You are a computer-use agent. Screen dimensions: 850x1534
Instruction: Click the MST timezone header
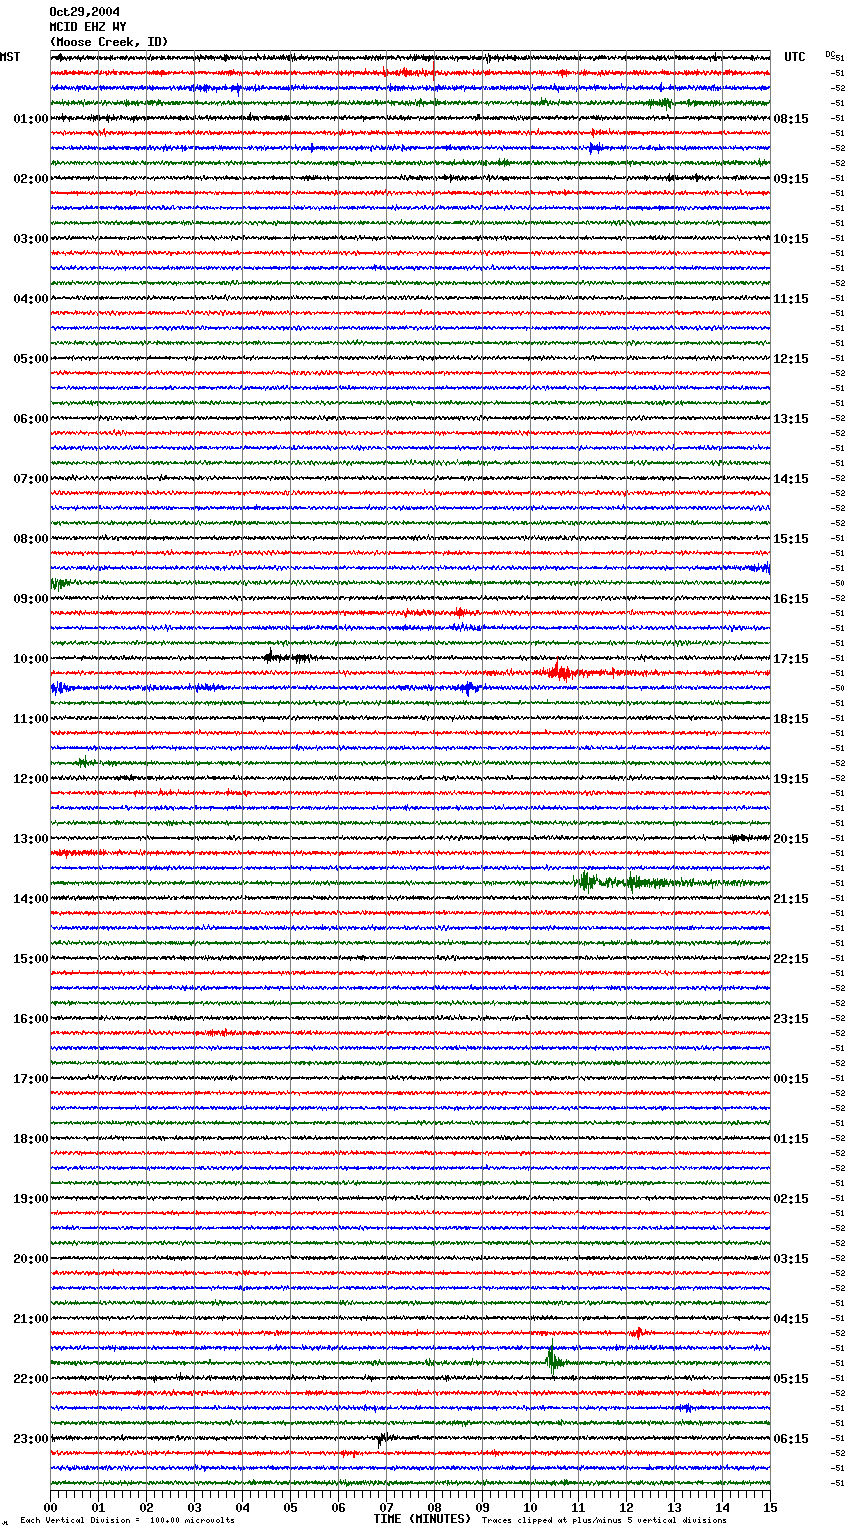click(10, 57)
